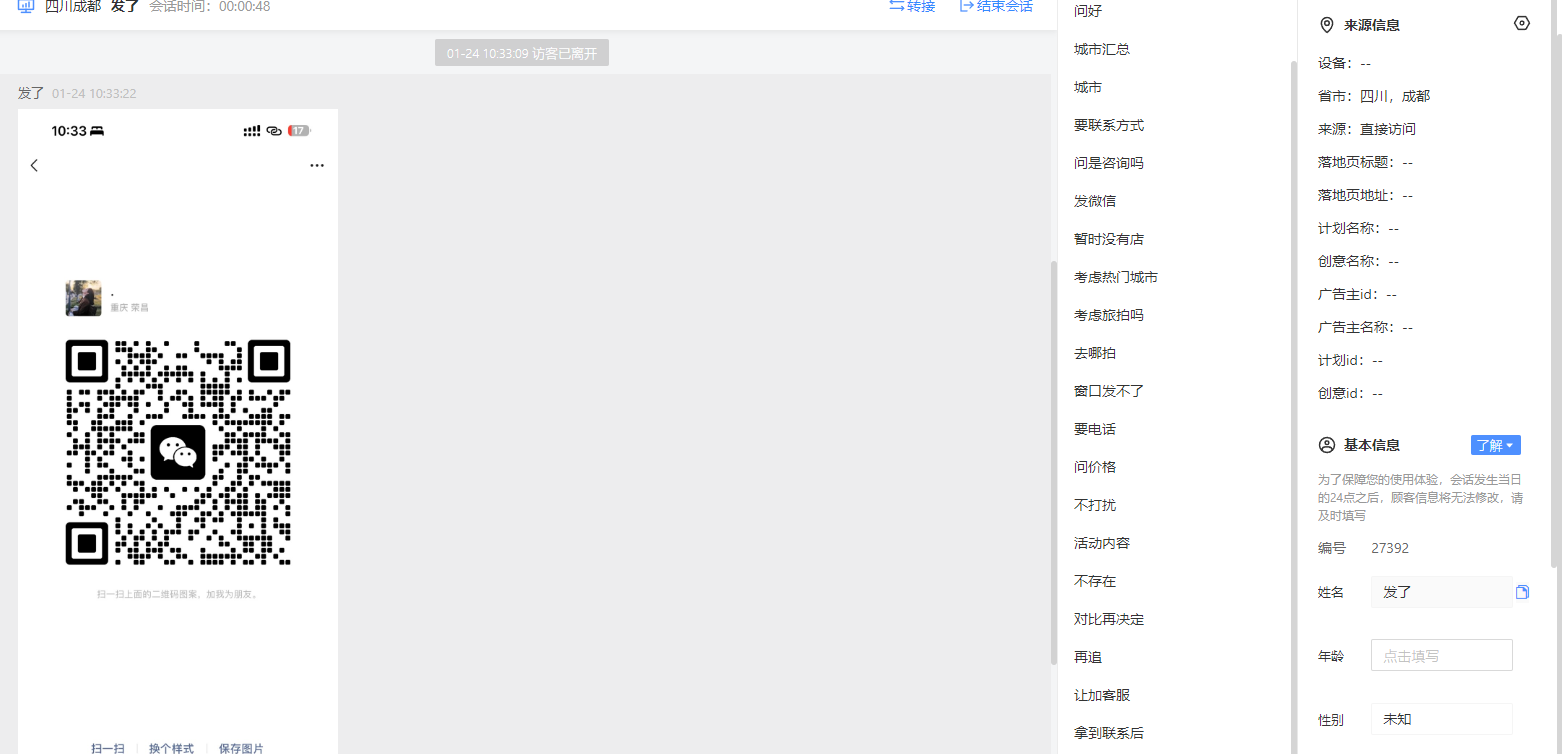The height and width of the screenshot is (754, 1562).
Task: Open the hexagon settings icon beside 来源信息
Action: (x=1522, y=23)
